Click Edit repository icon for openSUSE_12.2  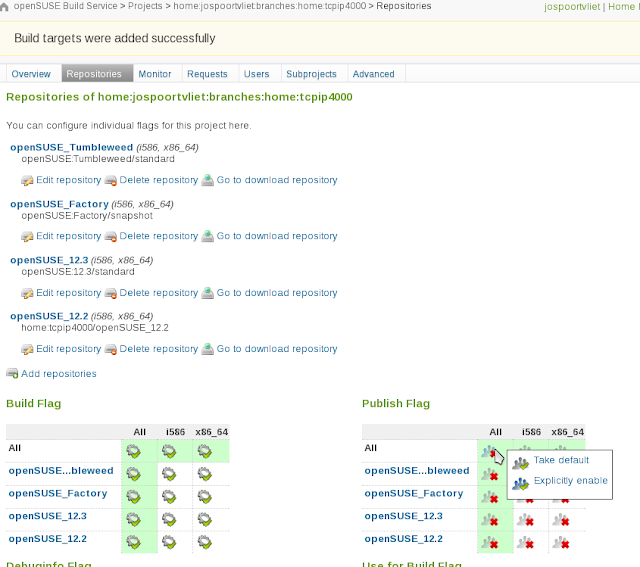pos(27,349)
